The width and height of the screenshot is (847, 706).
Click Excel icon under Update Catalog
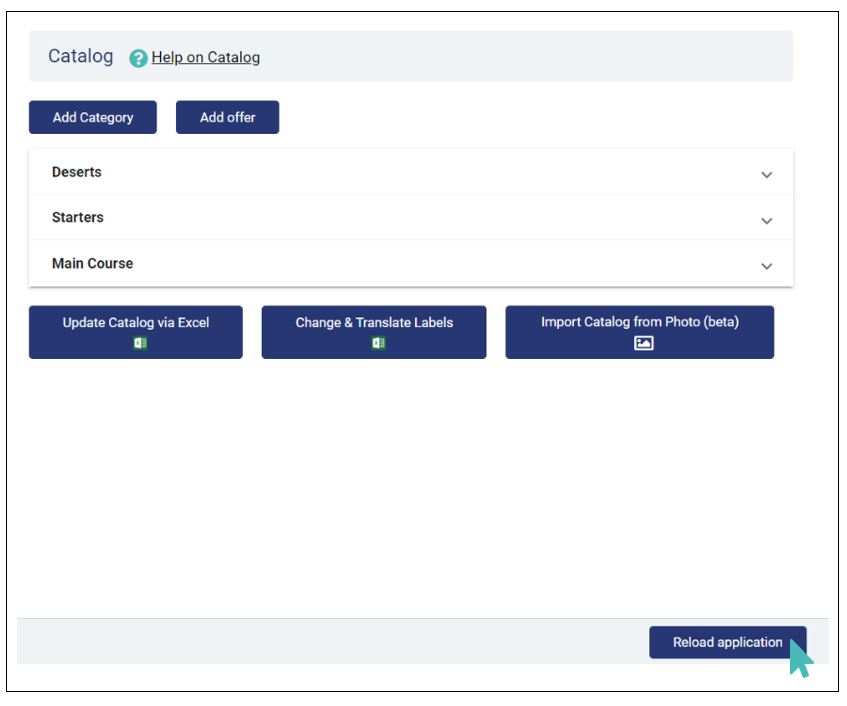pyautogui.click(x=140, y=343)
